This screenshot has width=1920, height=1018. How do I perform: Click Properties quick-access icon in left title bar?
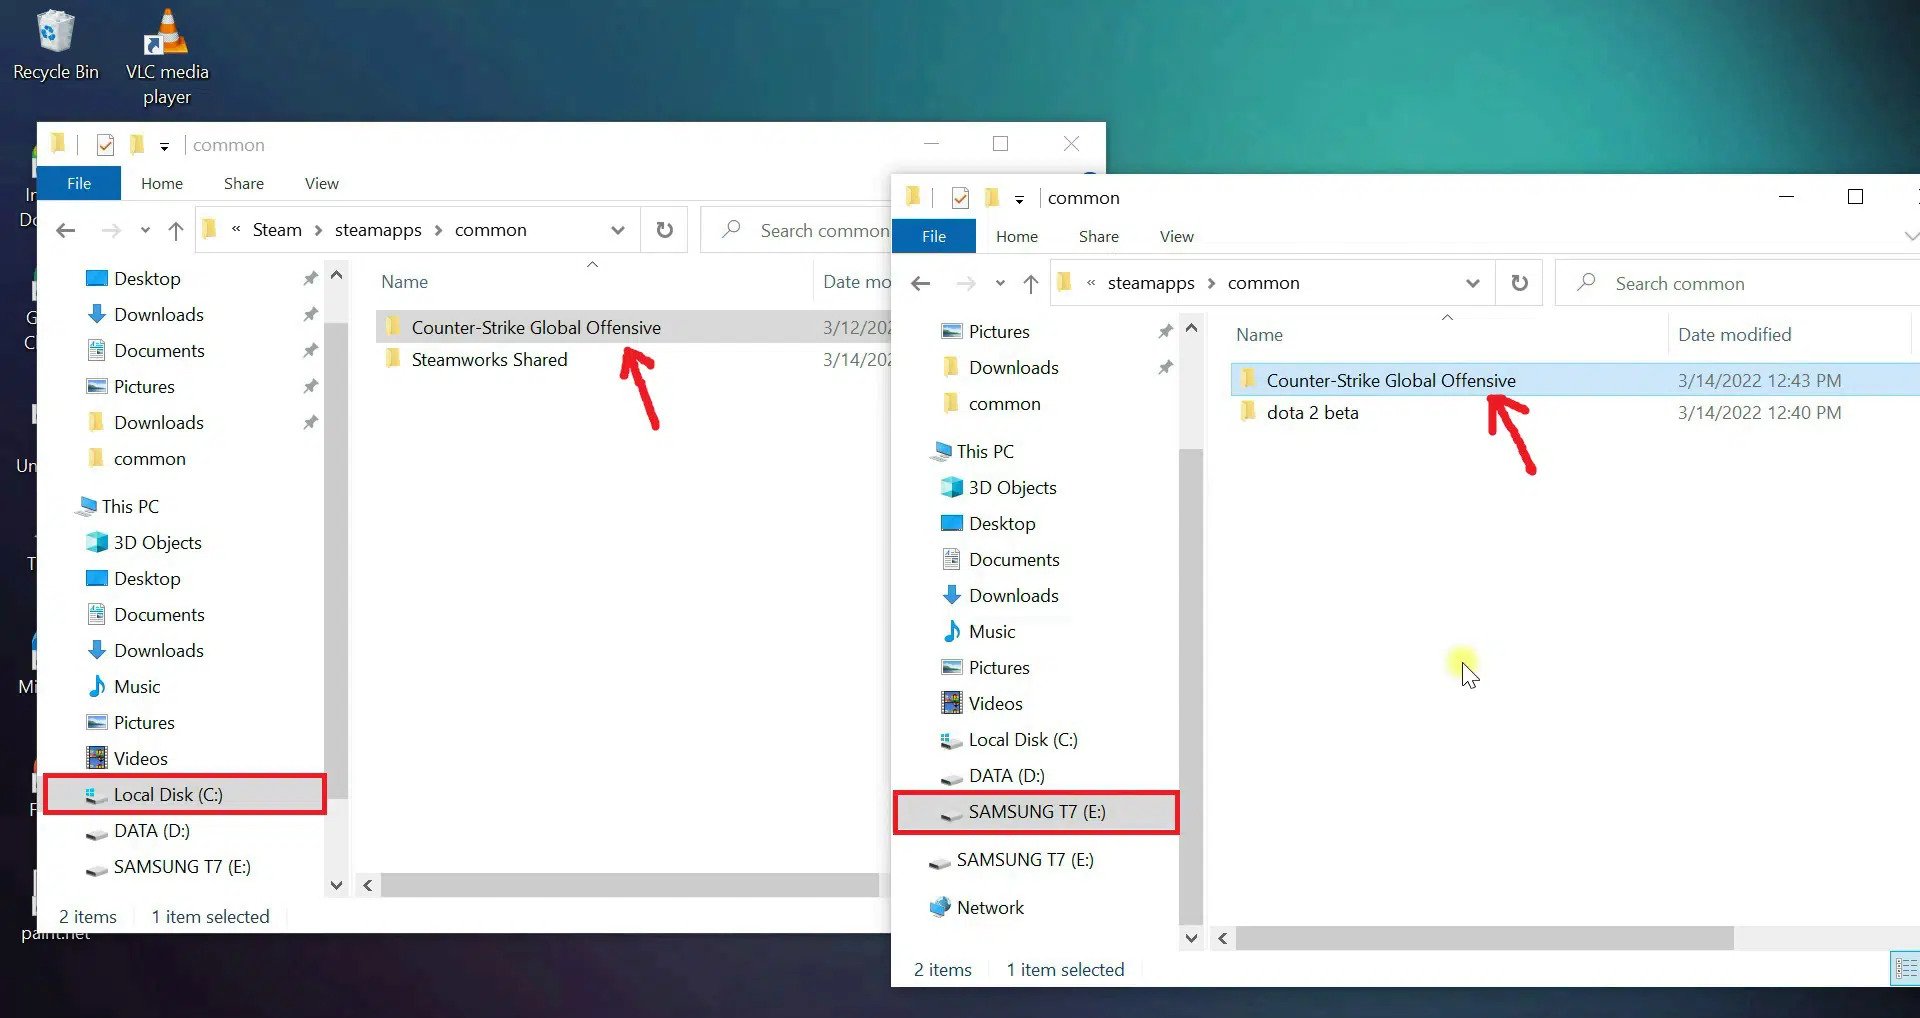tap(105, 145)
